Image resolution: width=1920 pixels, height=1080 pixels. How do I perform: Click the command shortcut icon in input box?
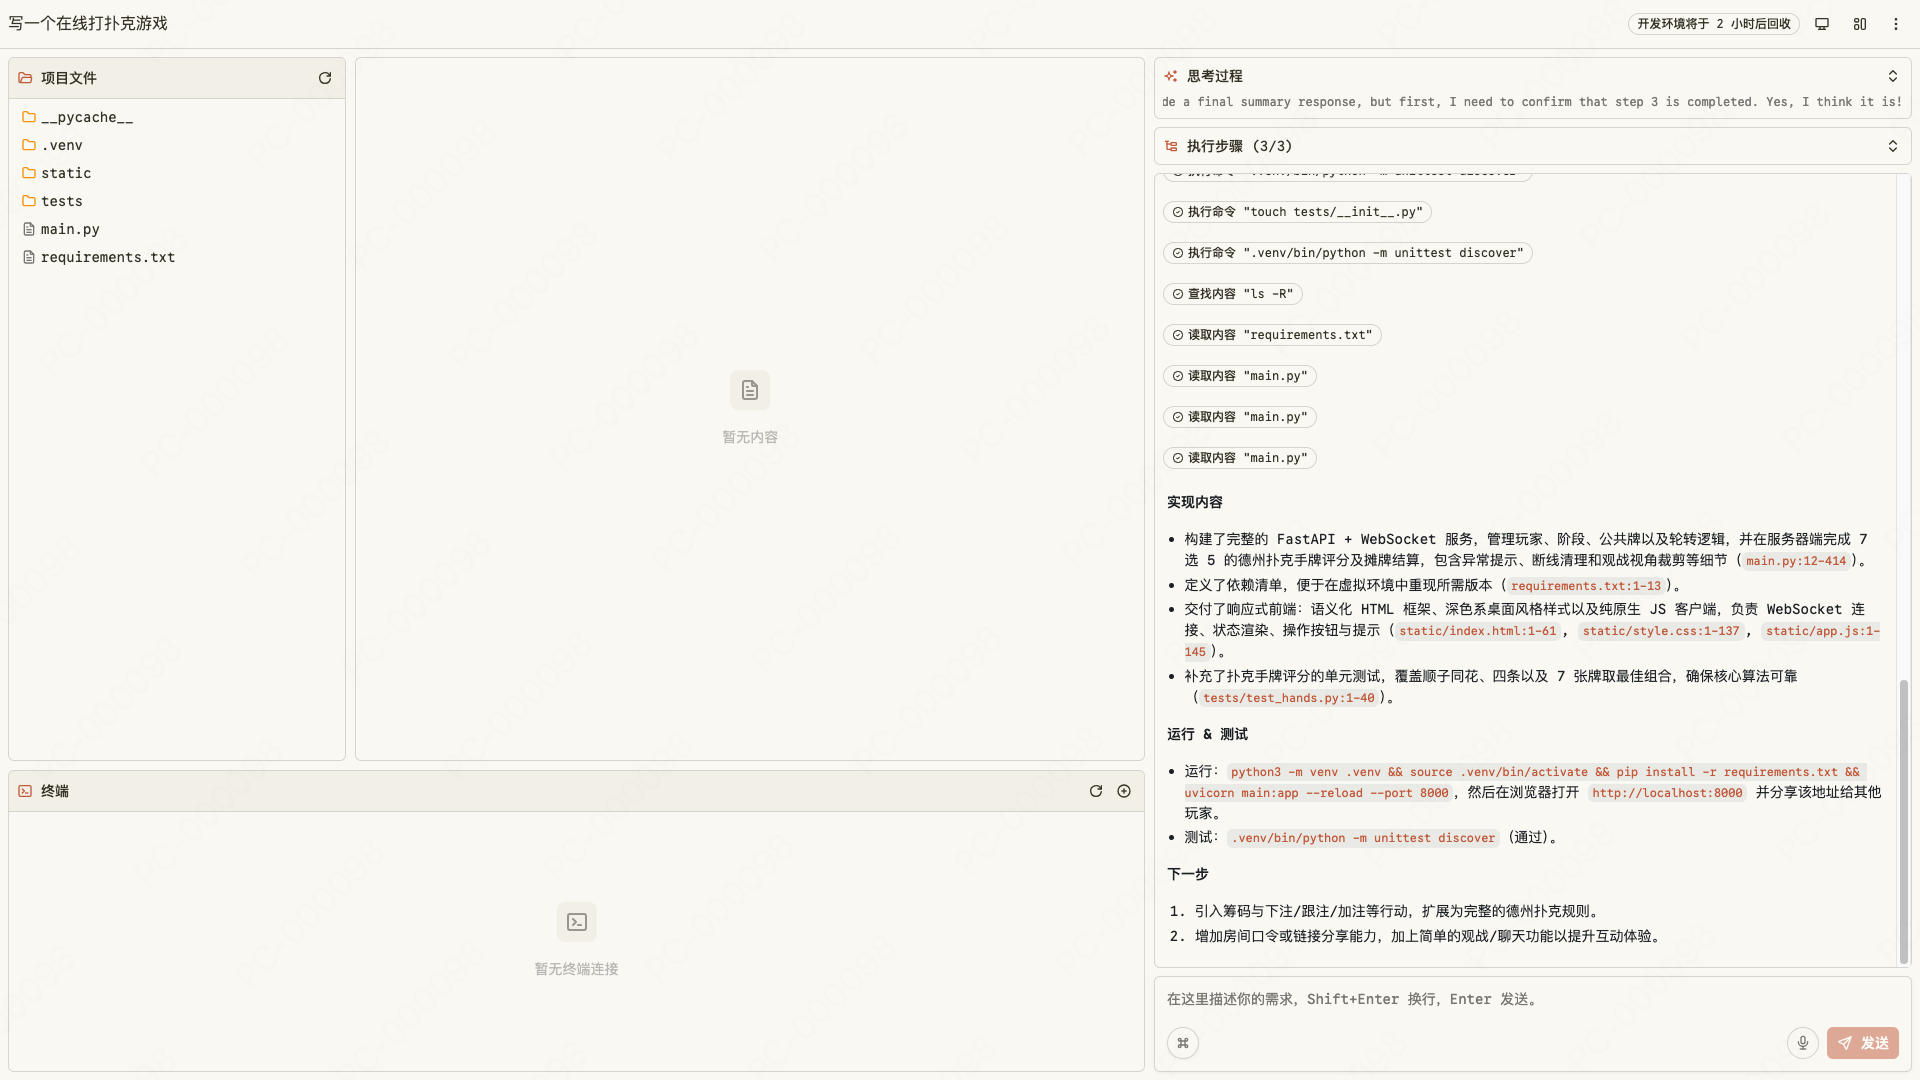[x=1183, y=1043]
